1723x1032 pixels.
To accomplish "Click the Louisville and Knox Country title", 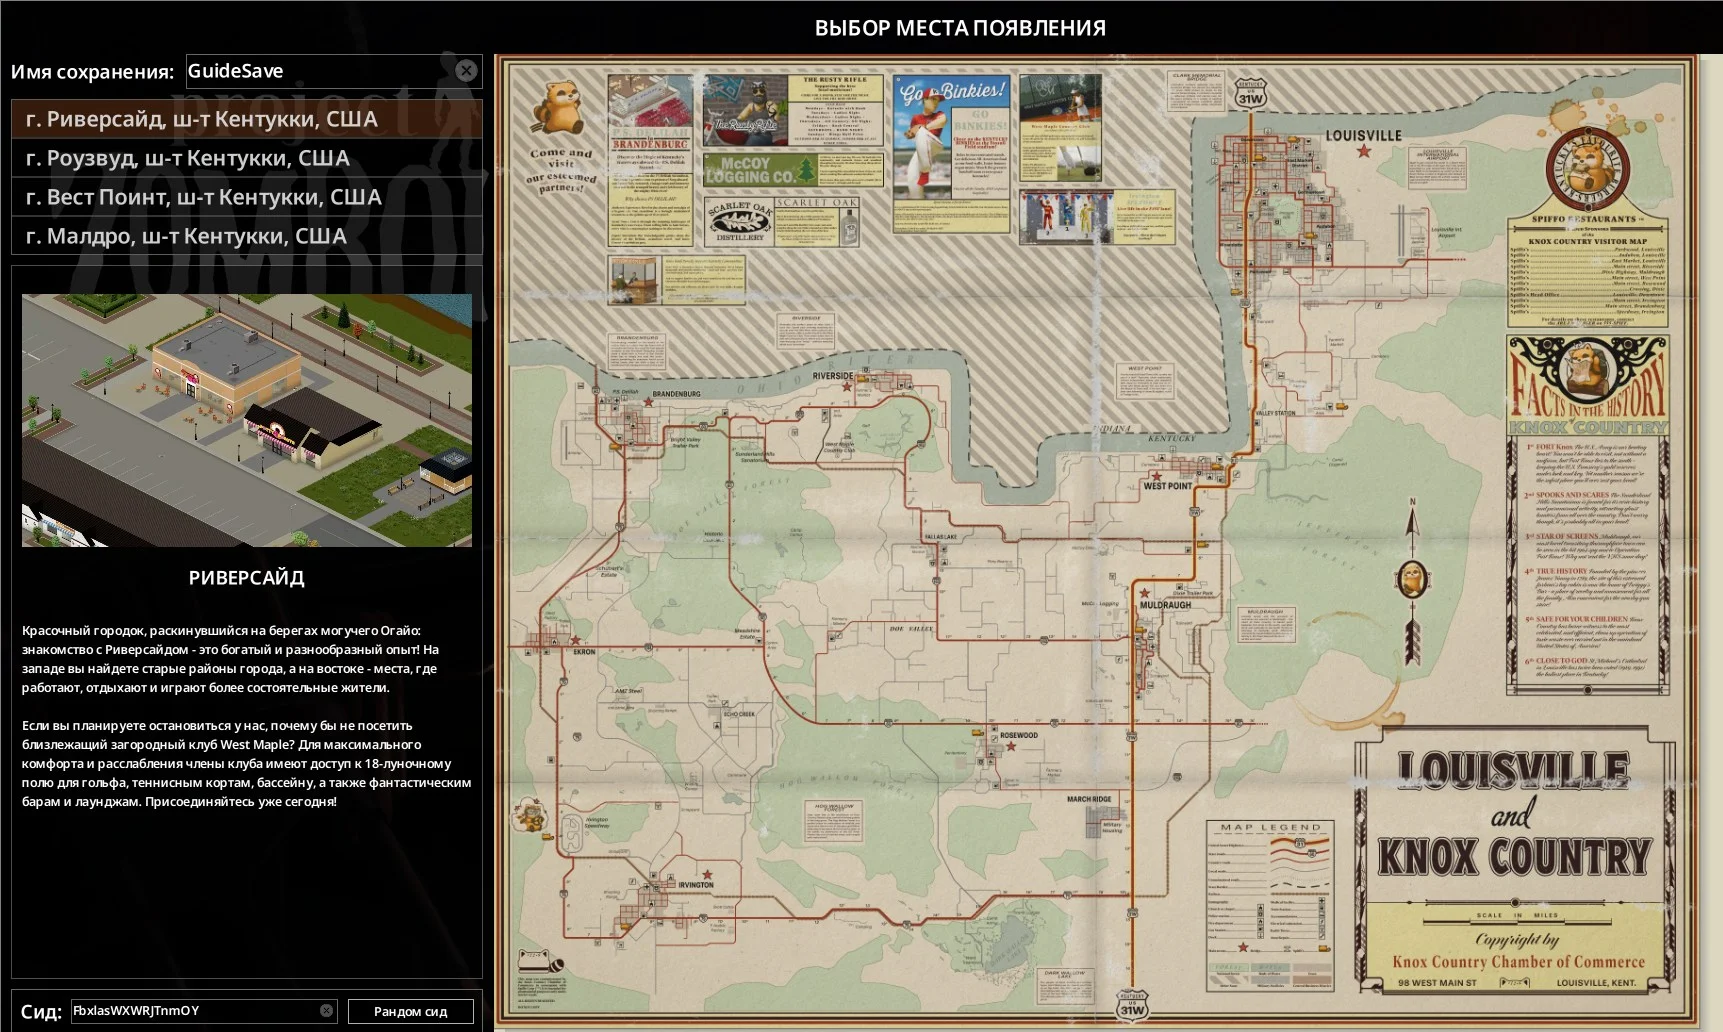I will tap(1514, 814).
